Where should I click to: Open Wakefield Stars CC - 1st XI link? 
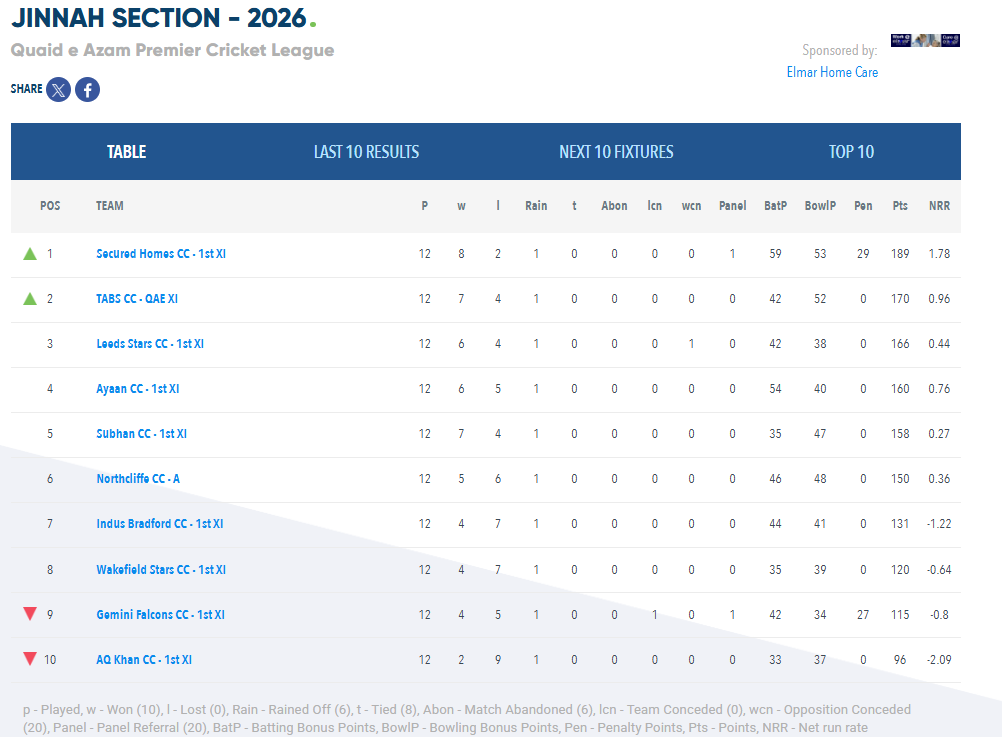tap(161, 570)
